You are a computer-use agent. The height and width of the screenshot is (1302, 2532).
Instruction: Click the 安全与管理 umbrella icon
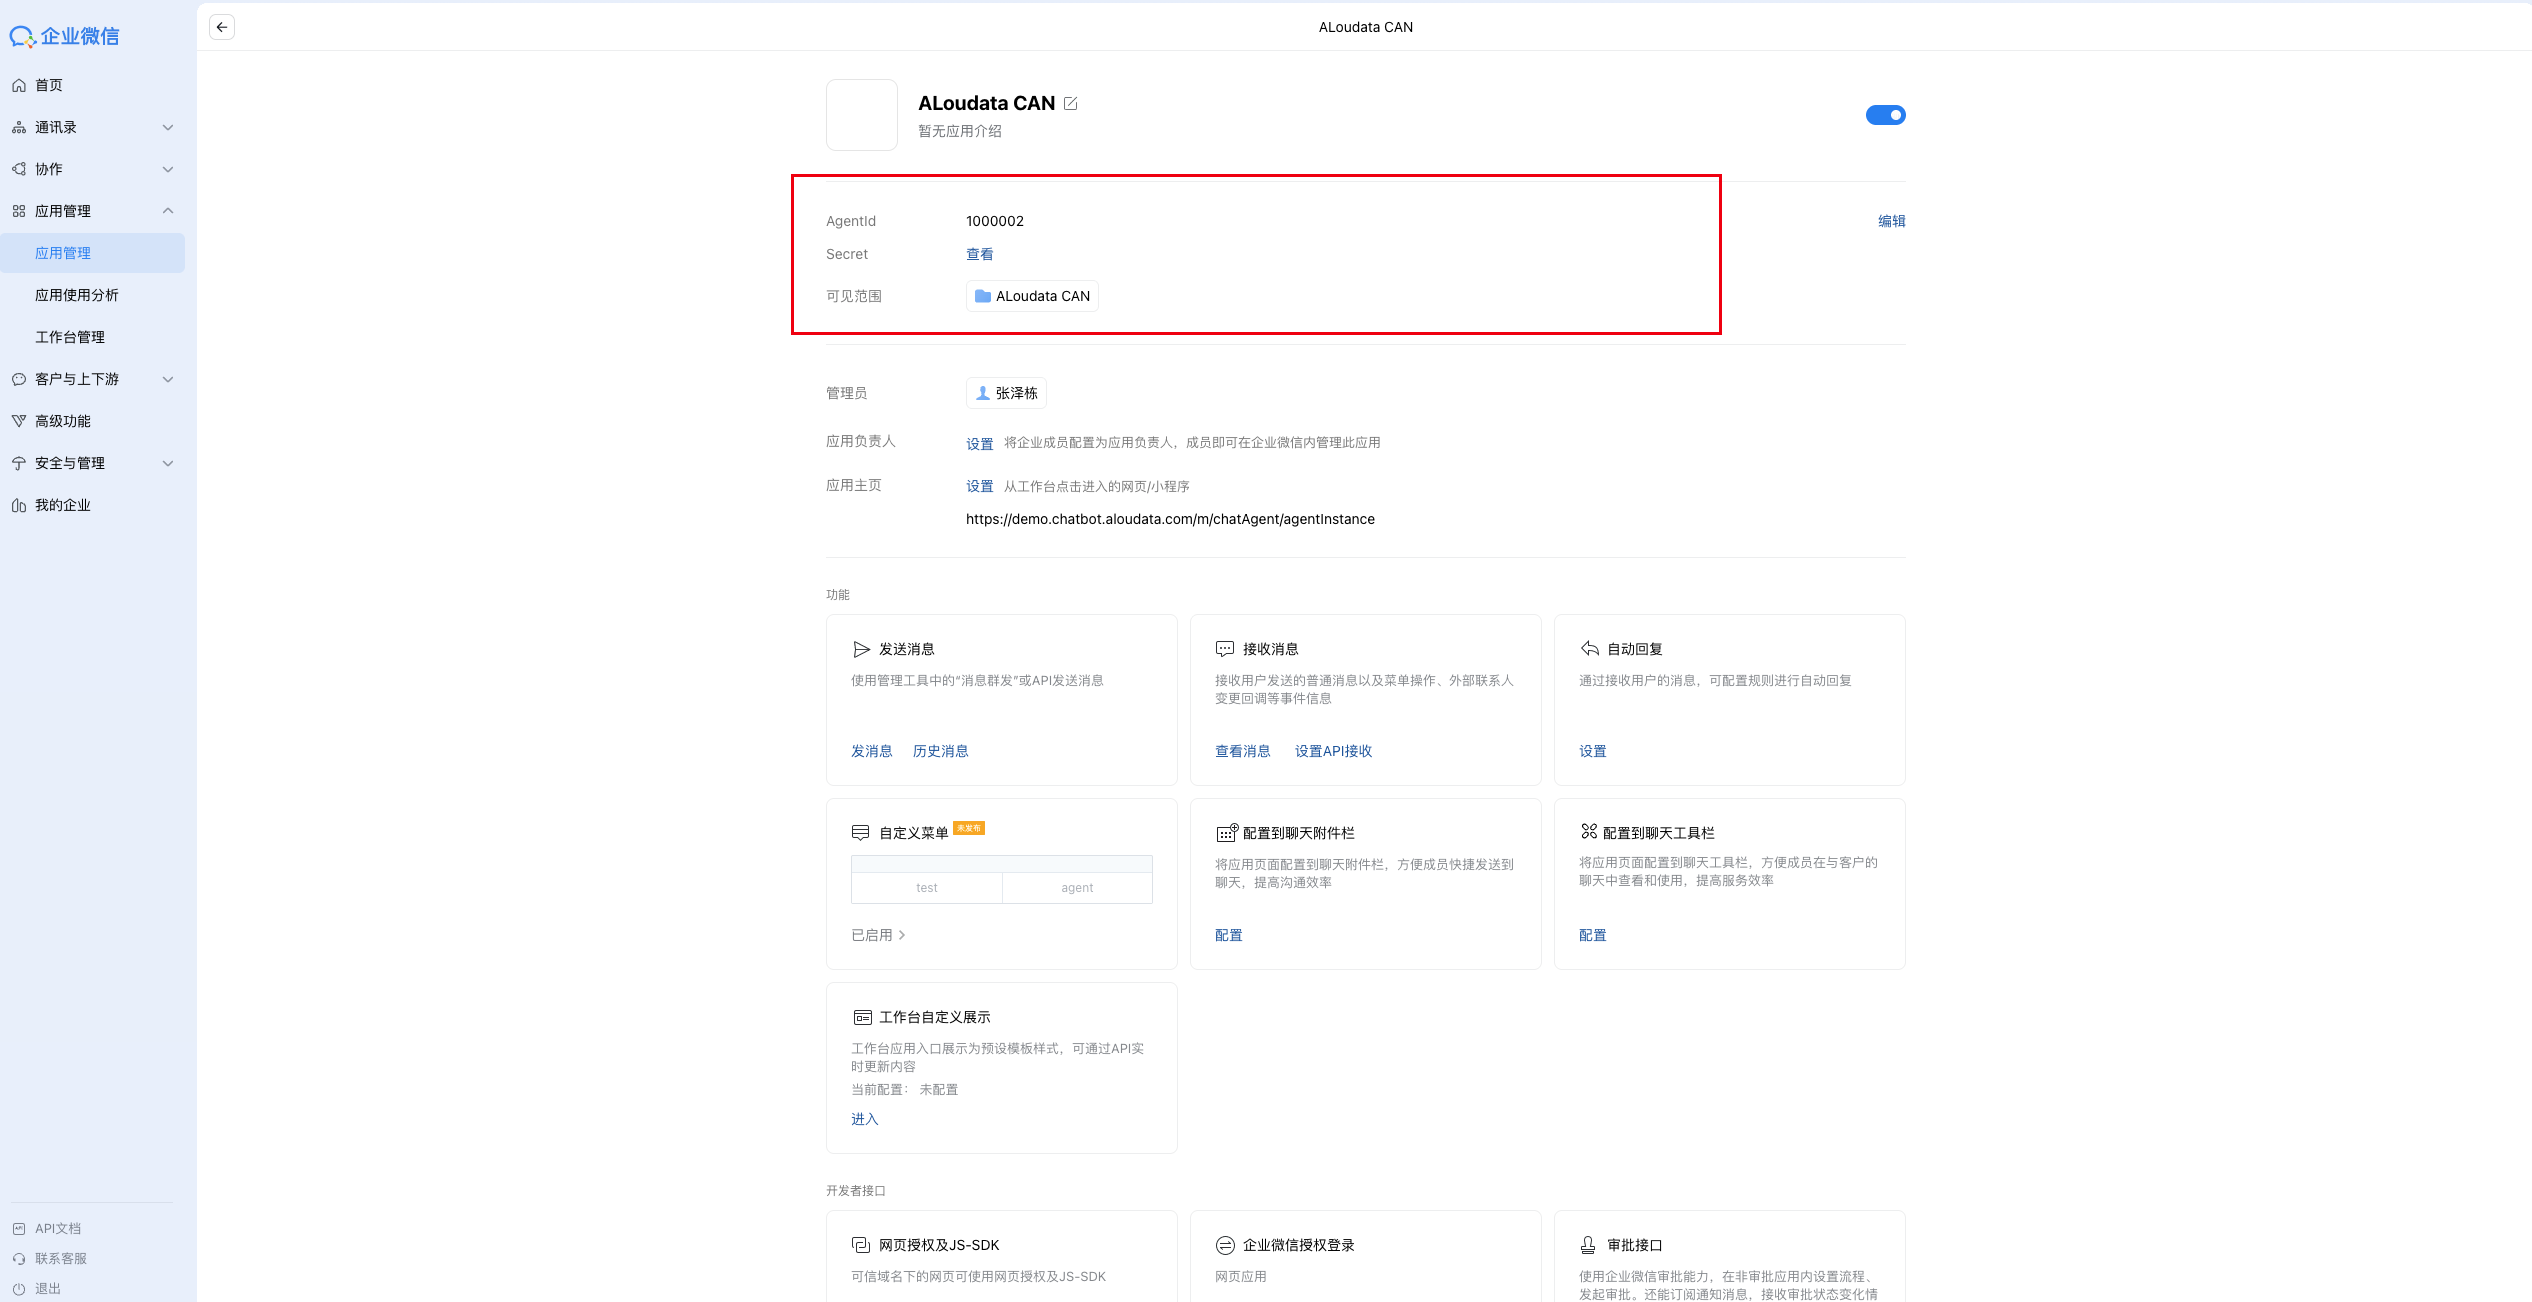pyautogui.click(x=19, y=463)
